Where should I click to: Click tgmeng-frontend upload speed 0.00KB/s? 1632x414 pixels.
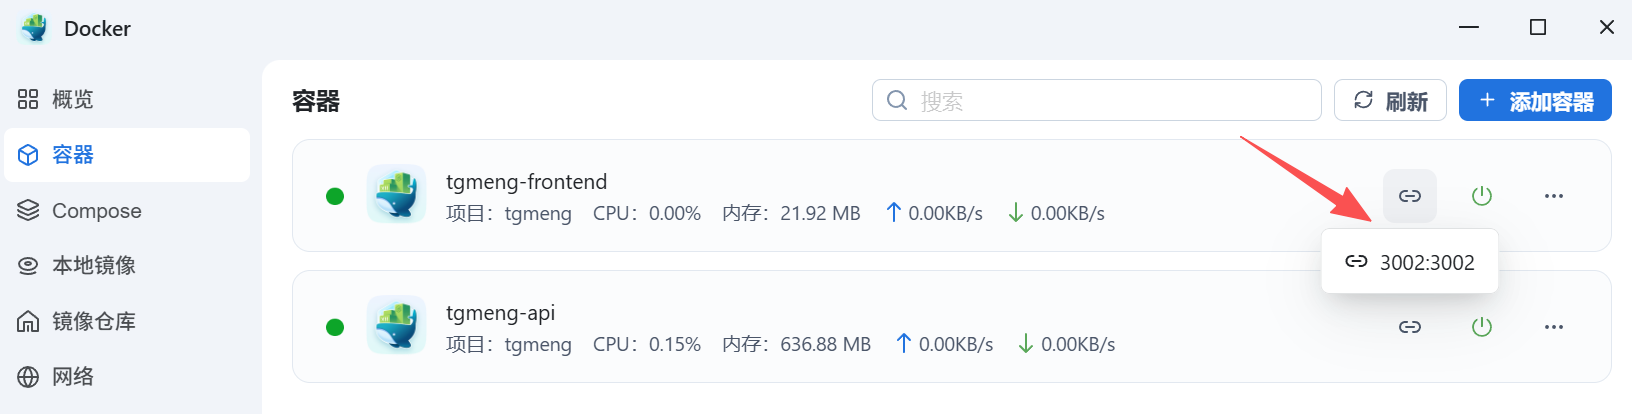[x=934, y=213]
